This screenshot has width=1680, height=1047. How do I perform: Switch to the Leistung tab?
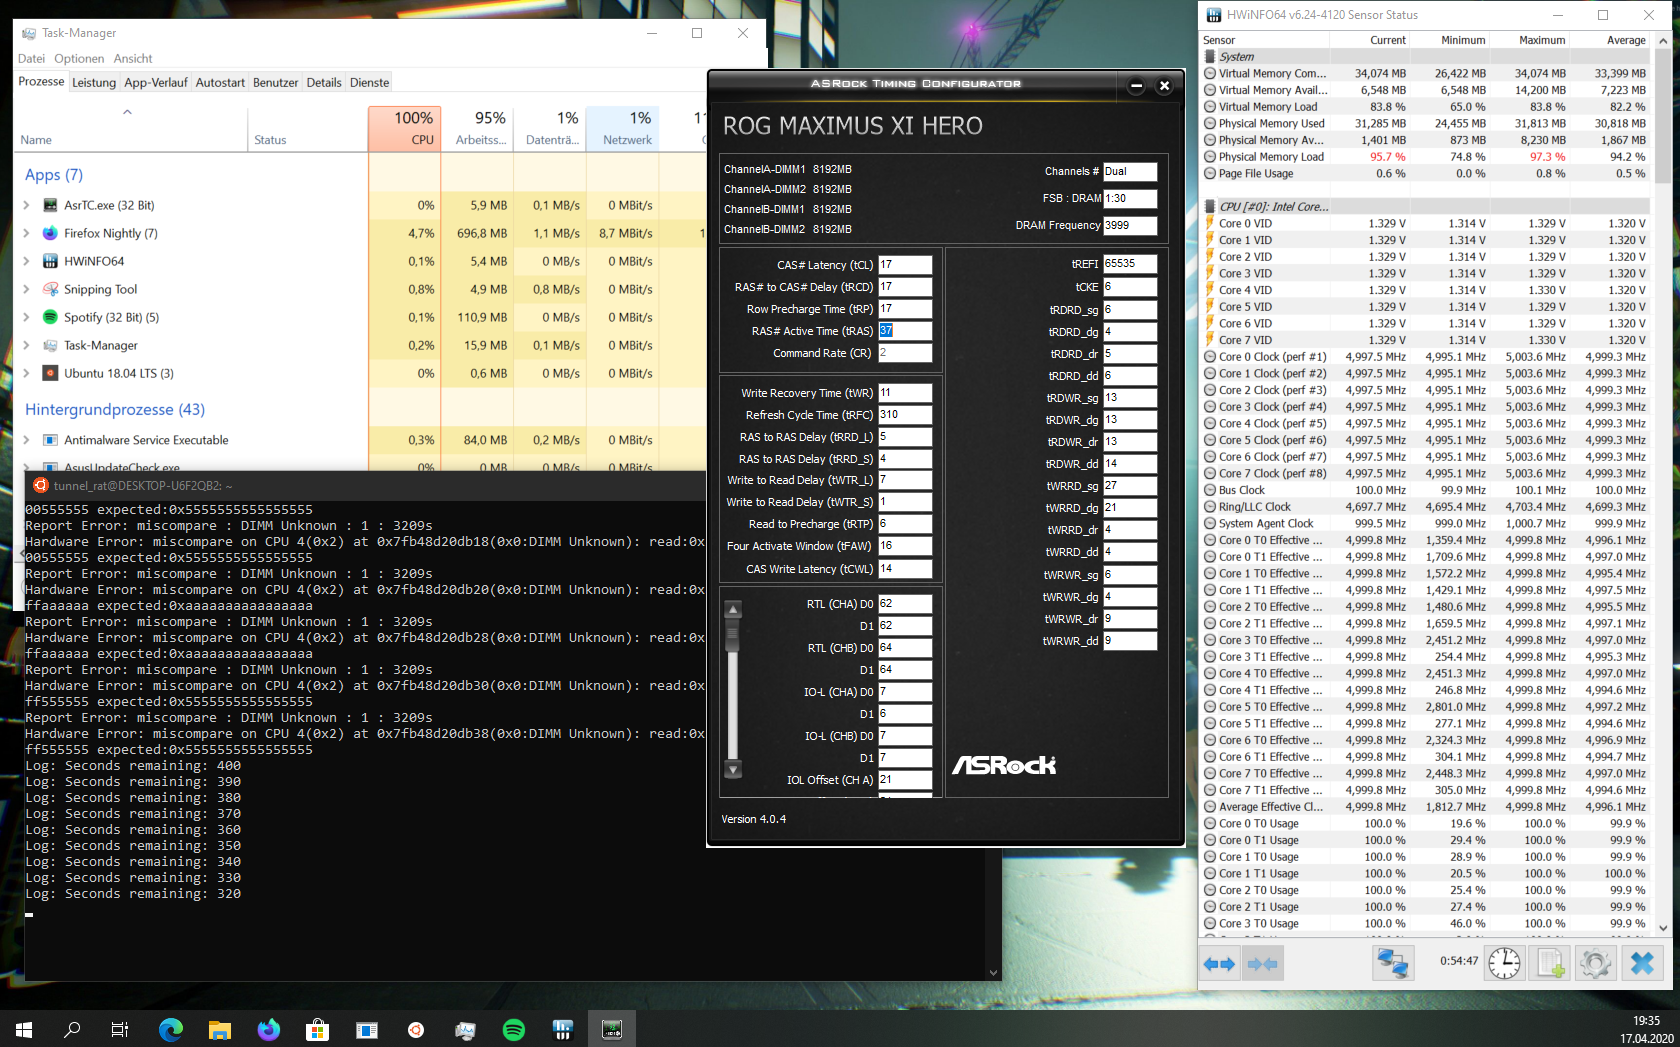(x=94, y=83)
